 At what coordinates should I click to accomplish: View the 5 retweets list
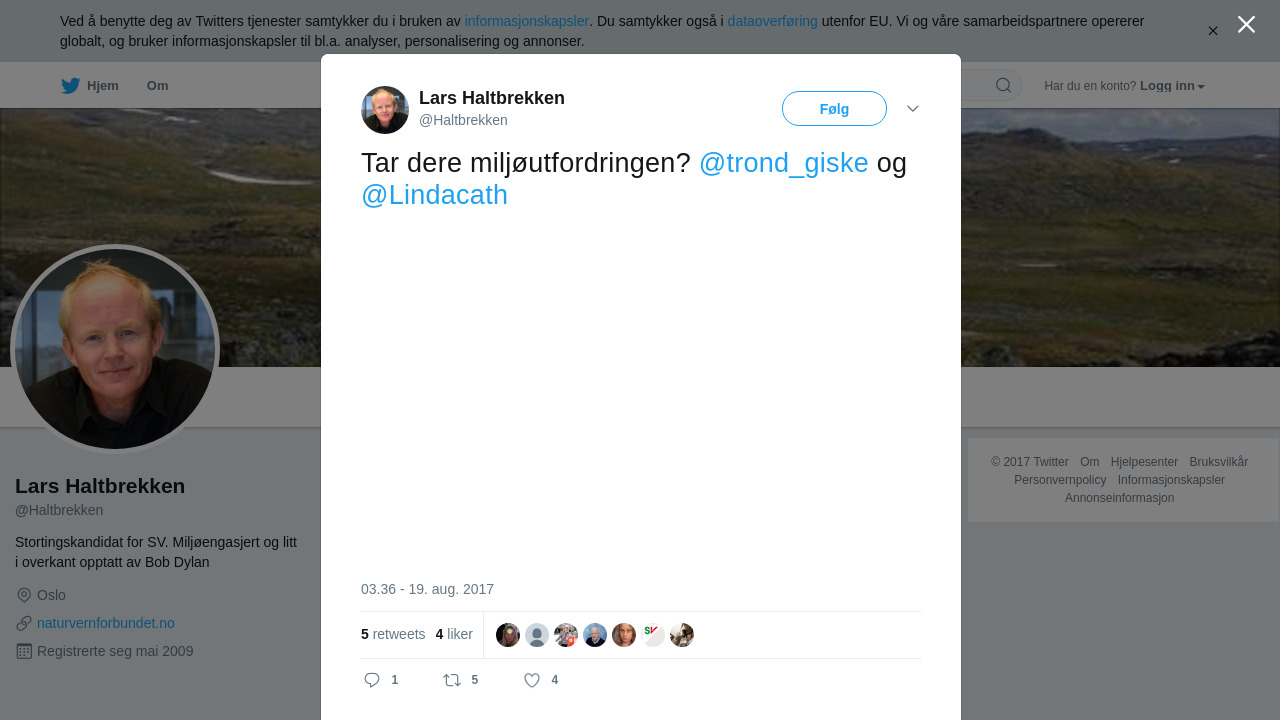(x=393, y=634)
